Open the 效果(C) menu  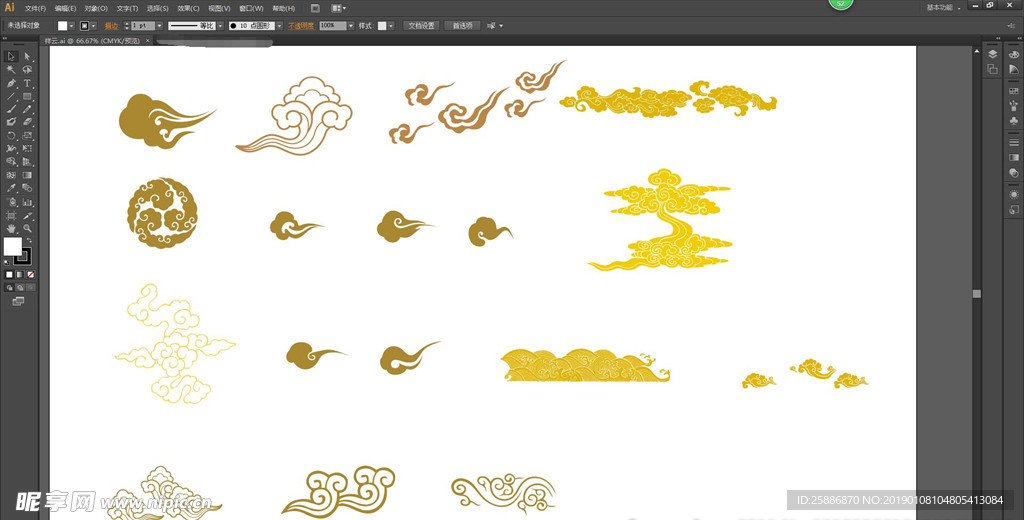(x=189, y=8)
